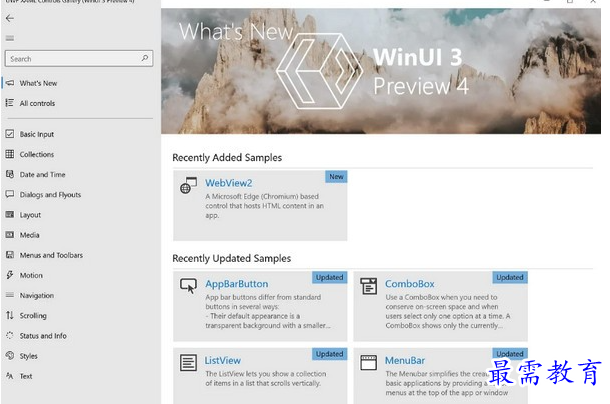This screenshot has width=610, height=404.
Task: Select the Styles category label
Action: 29,356
